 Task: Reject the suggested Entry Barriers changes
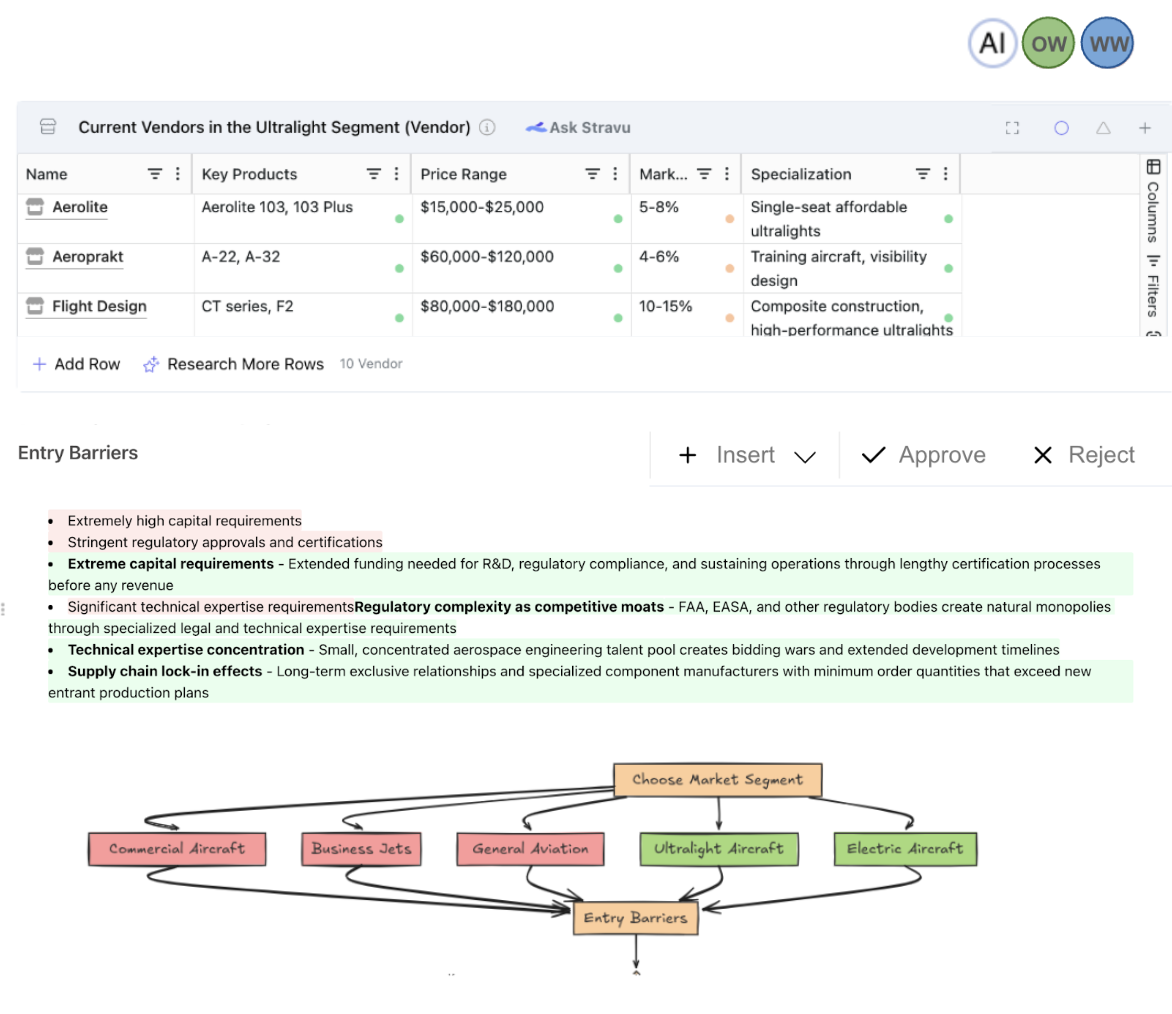pos(1084,455)
